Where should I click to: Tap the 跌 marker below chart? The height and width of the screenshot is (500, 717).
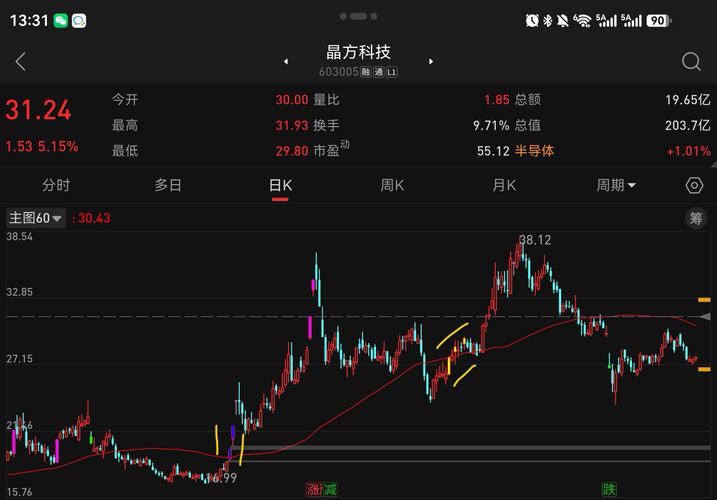point(609,489)
